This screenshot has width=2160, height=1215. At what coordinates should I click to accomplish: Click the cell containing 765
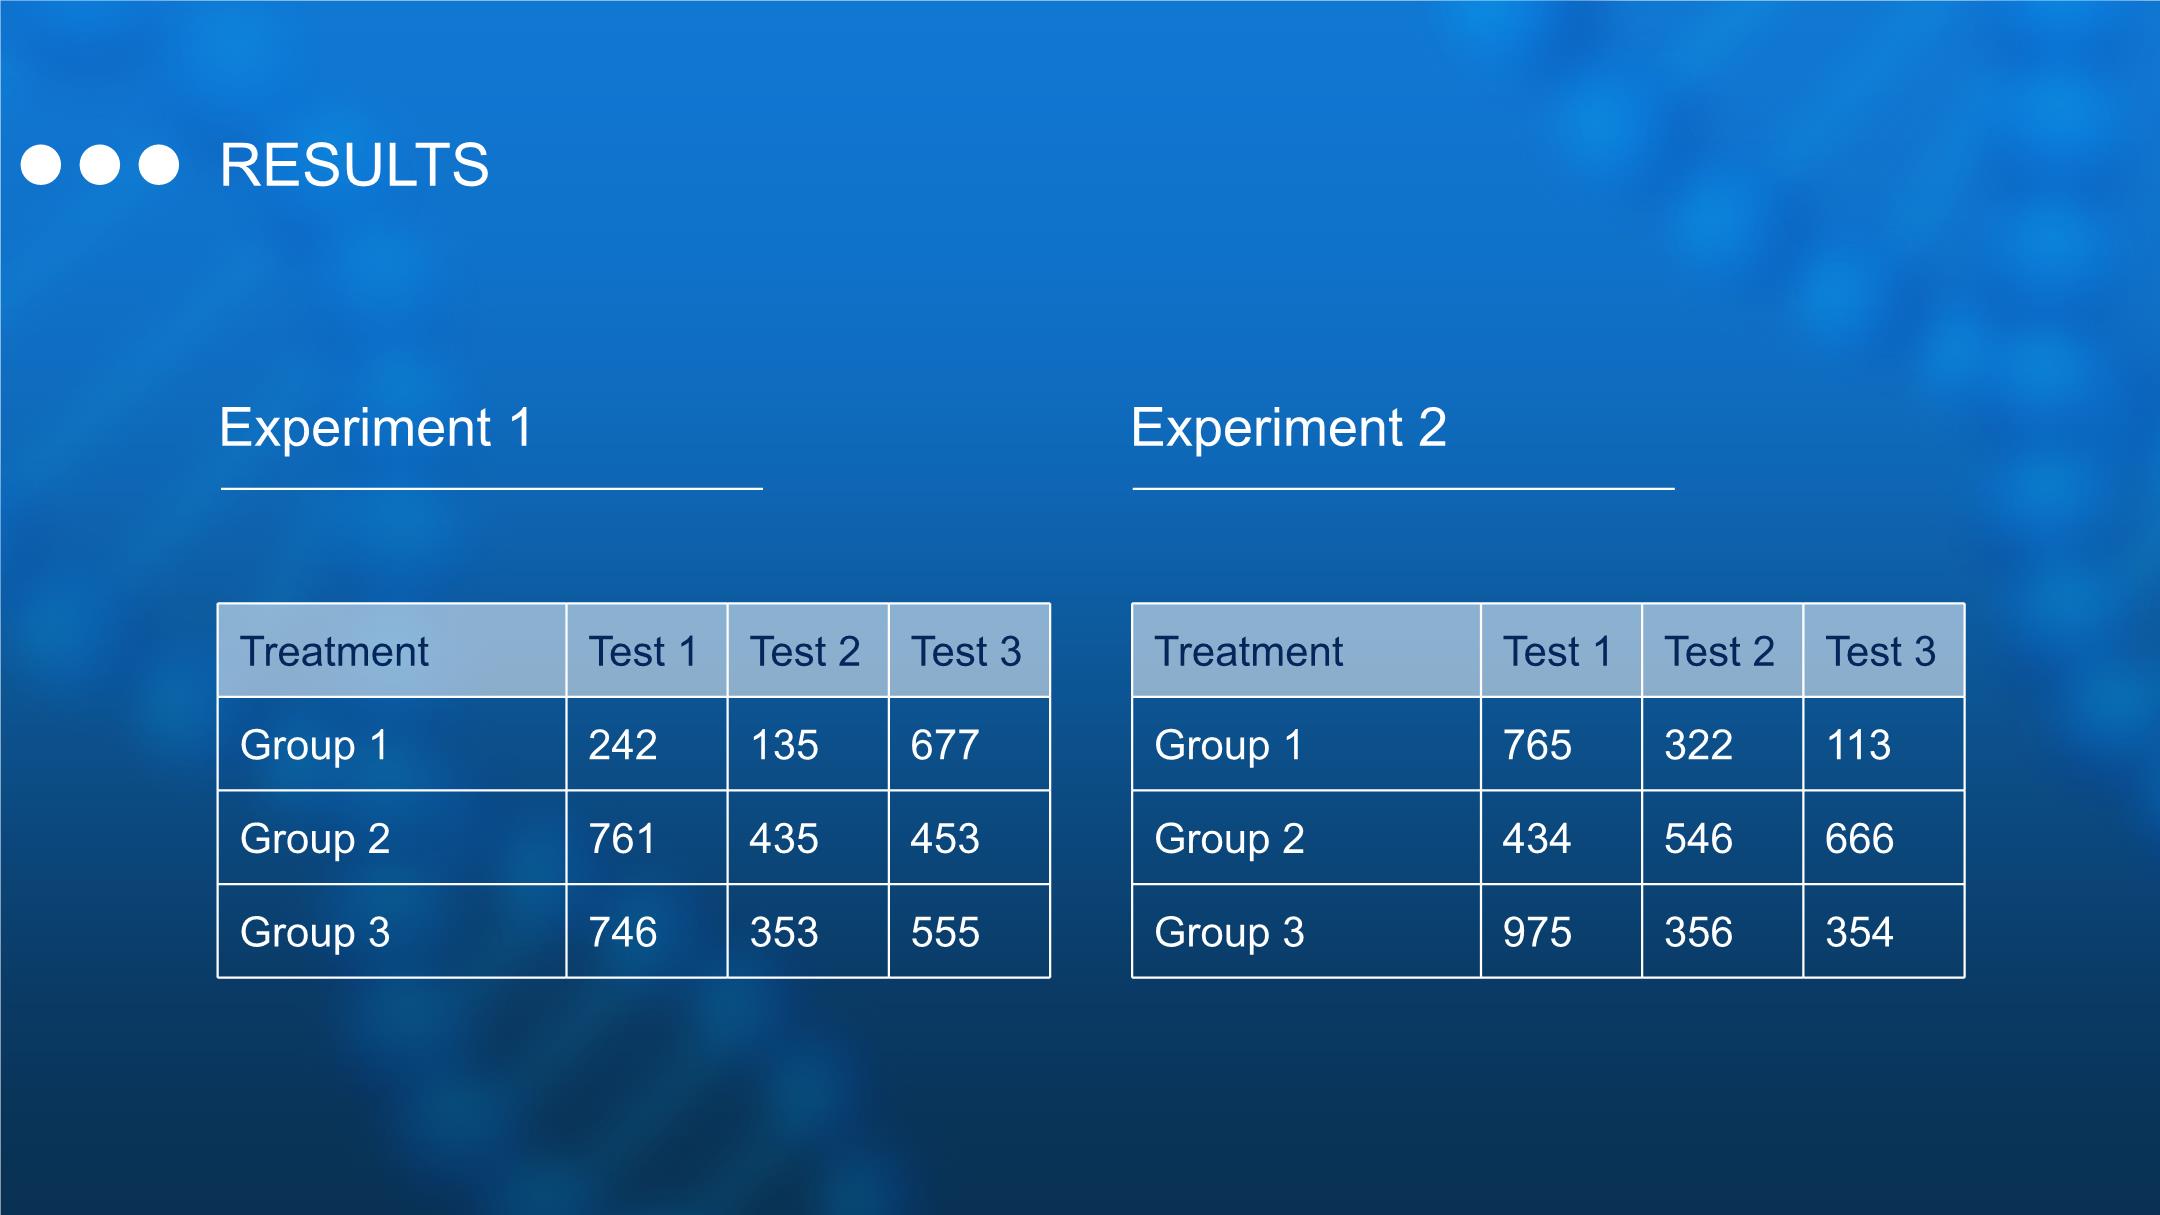(x=1537, y=745)
